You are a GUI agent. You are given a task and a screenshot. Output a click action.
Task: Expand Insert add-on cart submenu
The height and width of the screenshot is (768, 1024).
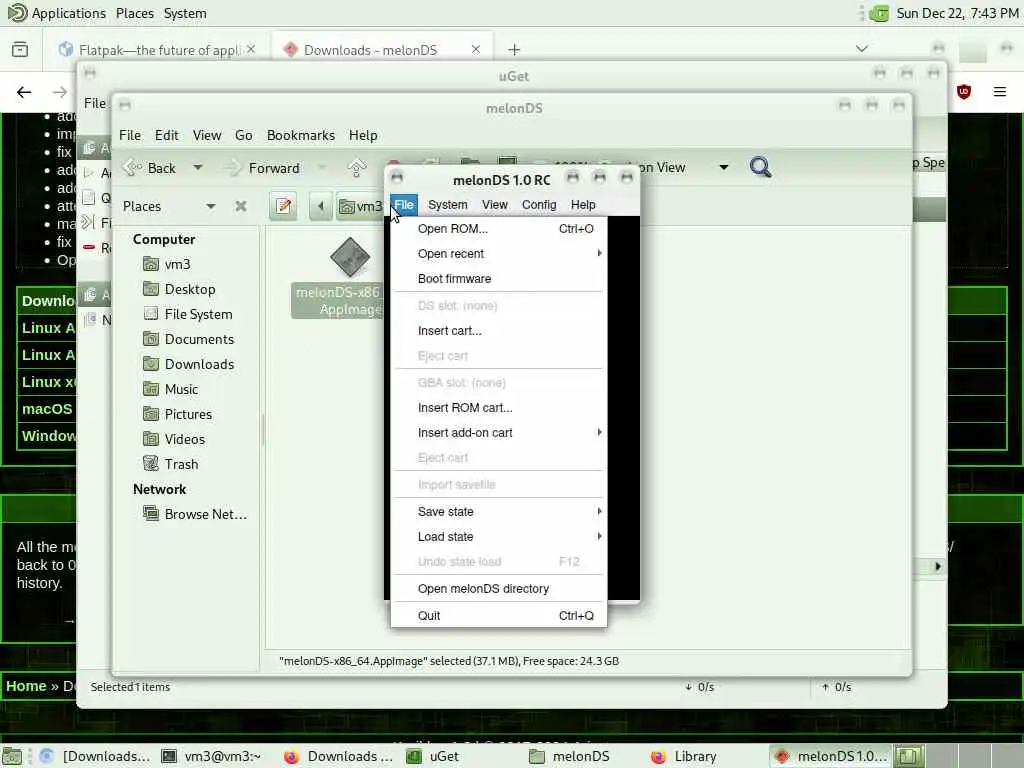coord(499,432)
